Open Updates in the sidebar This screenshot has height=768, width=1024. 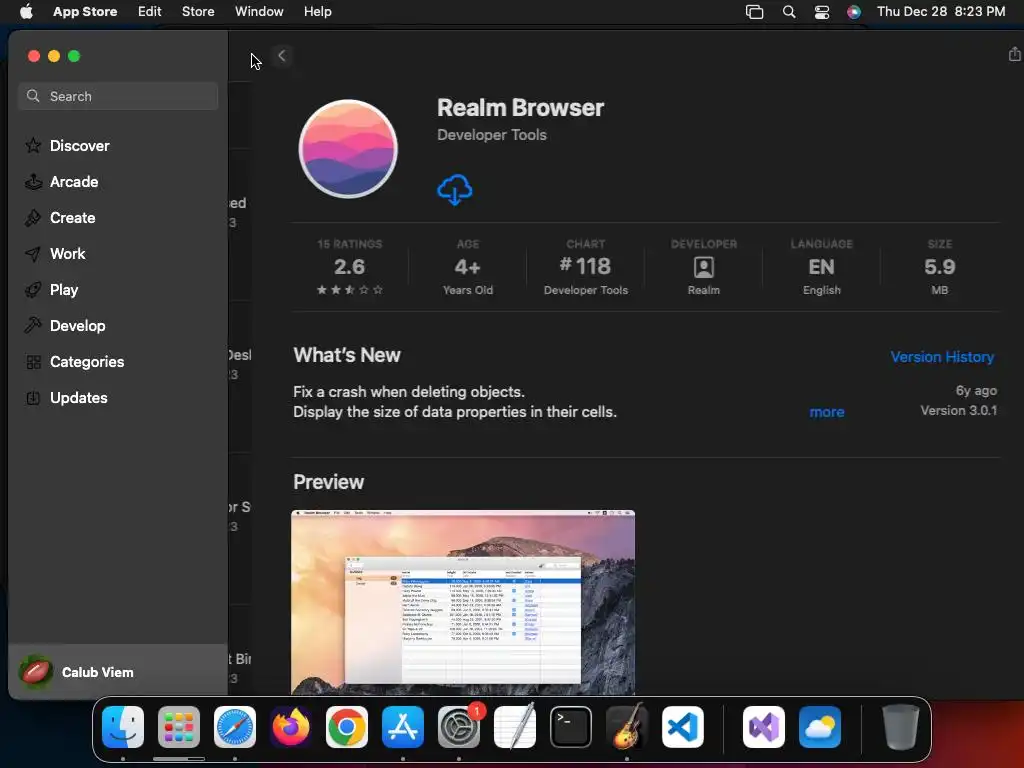[x=78, y=397]
